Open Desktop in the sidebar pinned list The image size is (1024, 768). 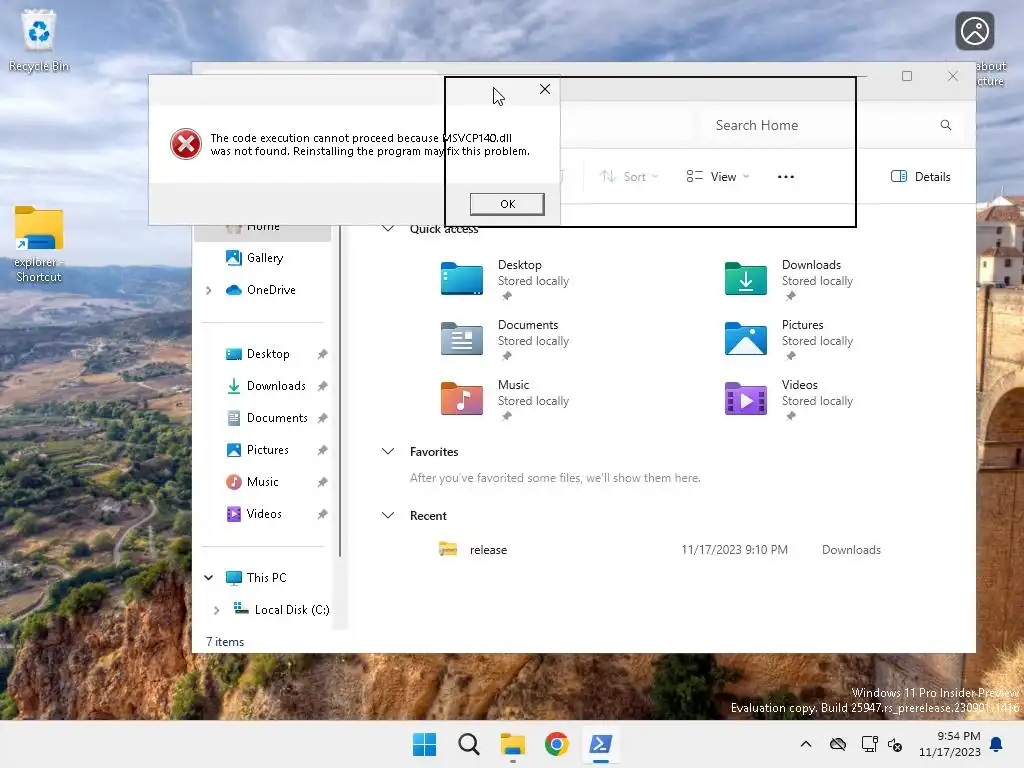pos(268,354)
